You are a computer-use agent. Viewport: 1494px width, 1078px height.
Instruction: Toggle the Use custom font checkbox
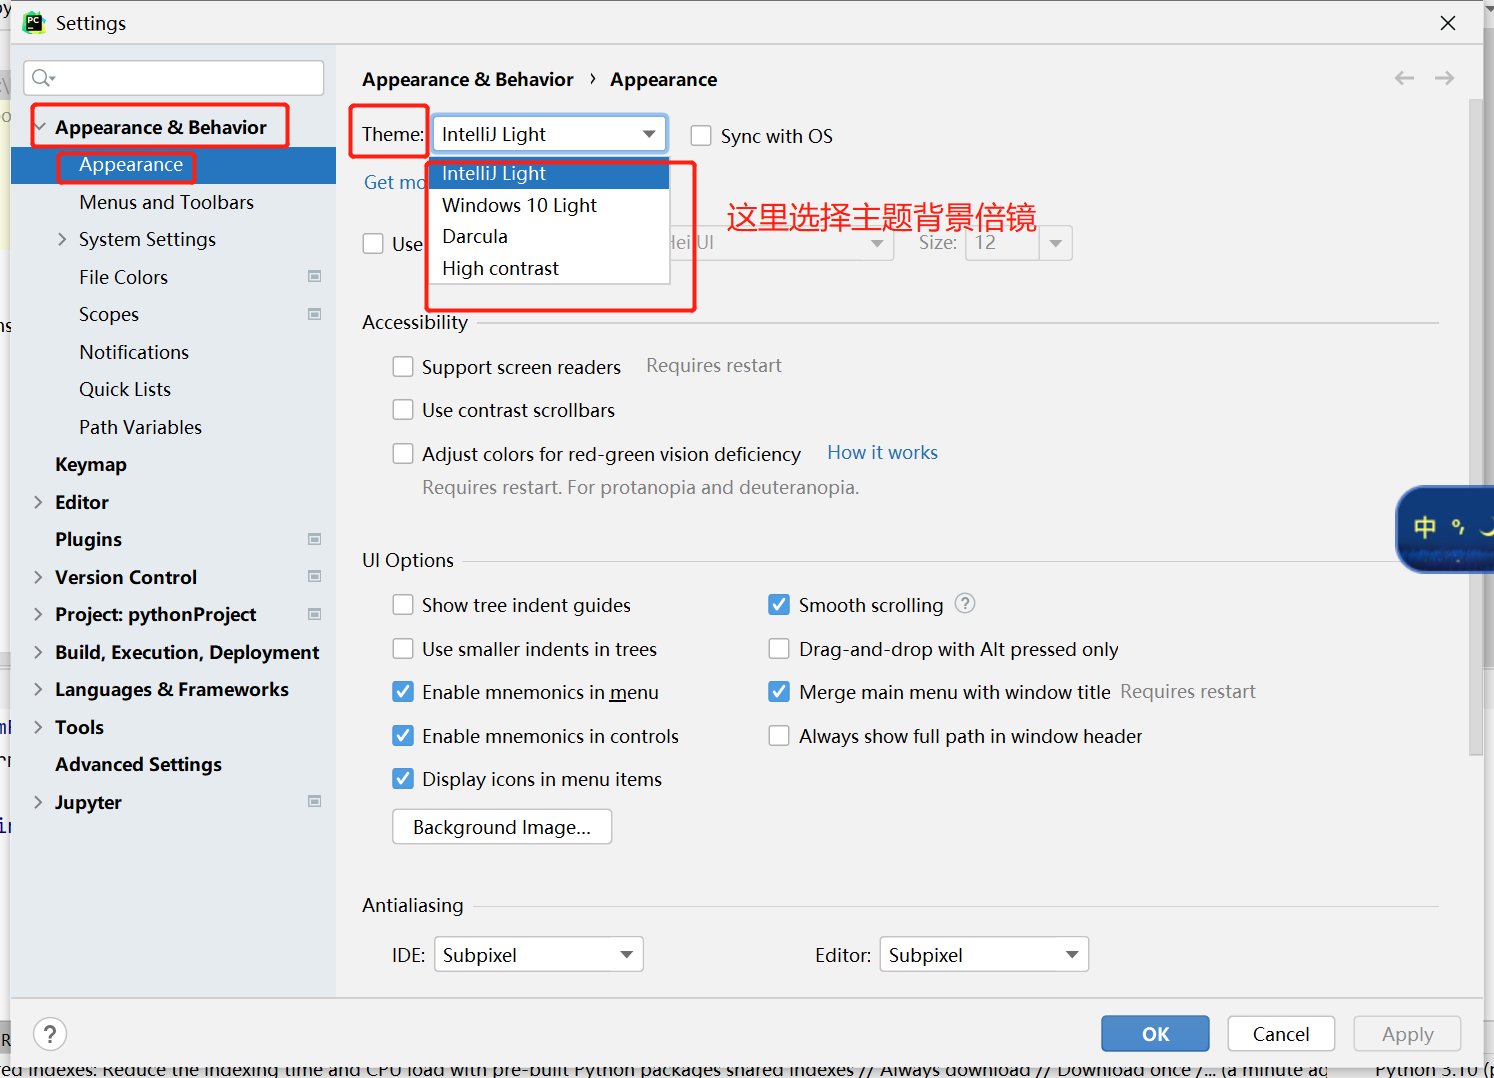373,243
